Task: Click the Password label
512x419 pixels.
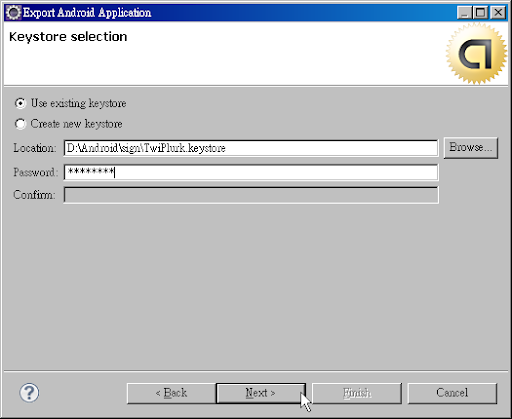Action: [36, 172]
